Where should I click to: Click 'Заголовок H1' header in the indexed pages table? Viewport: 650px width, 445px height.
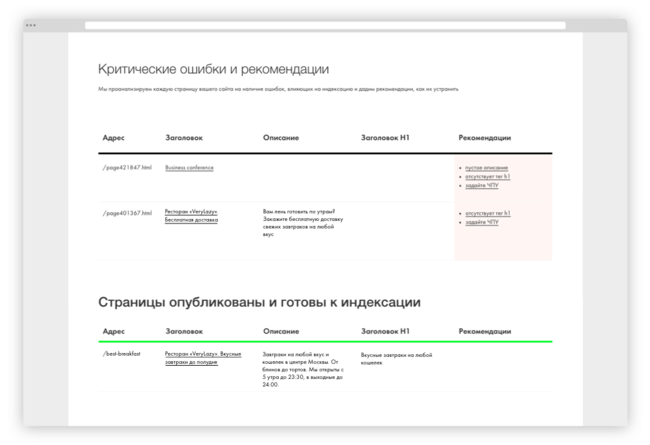385,329
